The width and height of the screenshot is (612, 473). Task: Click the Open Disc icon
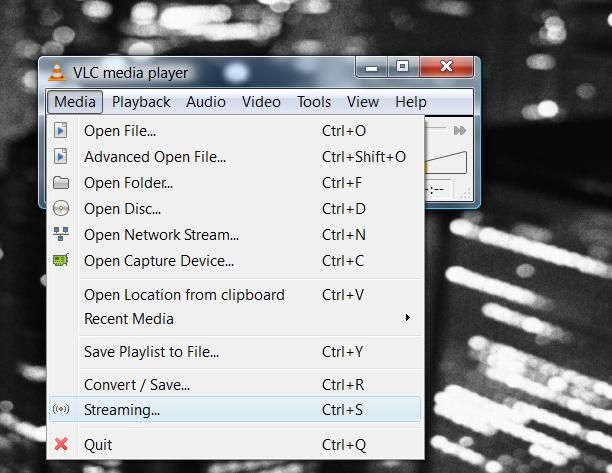61,209
